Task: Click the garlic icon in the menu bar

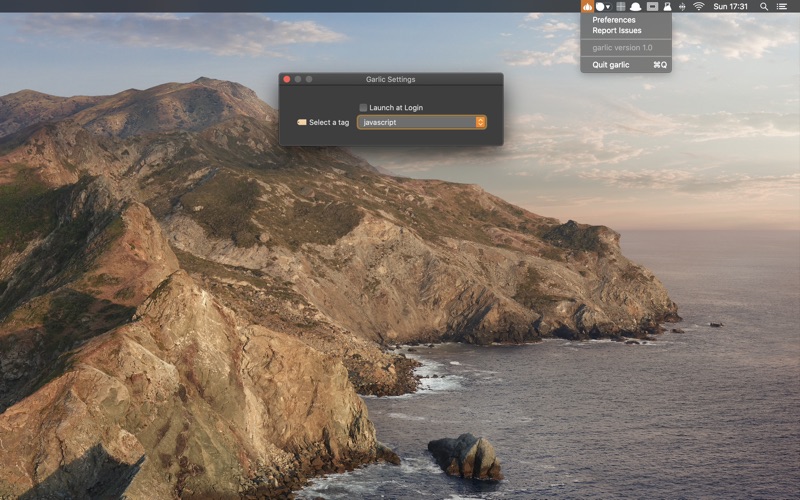Action: tap(587, 6)
